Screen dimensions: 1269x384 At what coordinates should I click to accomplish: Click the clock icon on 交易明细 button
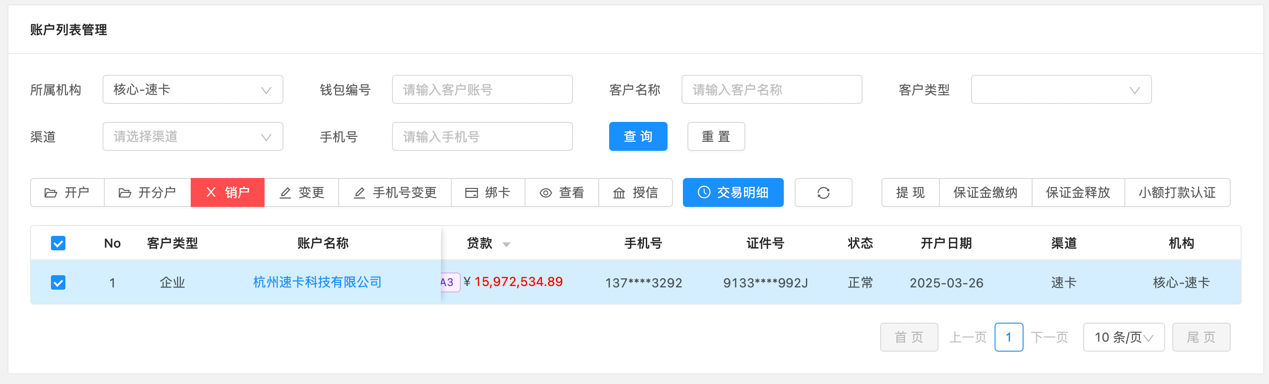(x=704, y=192)
